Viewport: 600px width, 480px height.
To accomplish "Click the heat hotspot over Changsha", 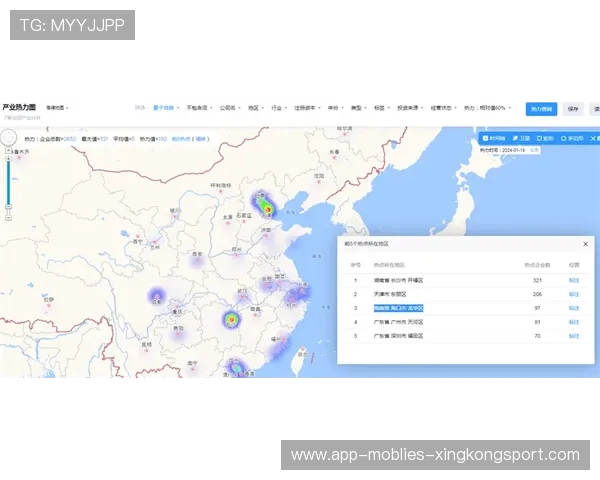I will pos(231,319).
